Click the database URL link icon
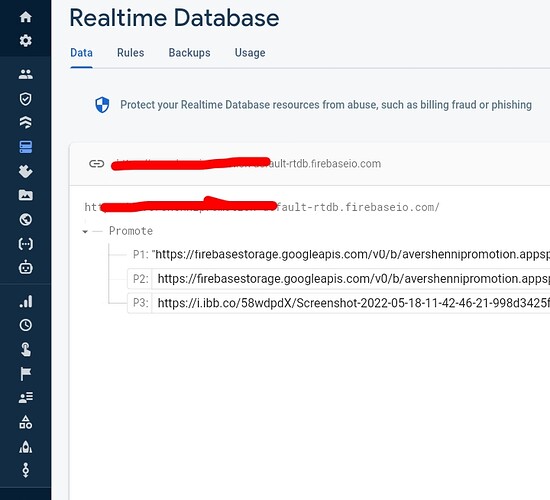The height and width of the screenshot is (500, 550). (96, 164)
